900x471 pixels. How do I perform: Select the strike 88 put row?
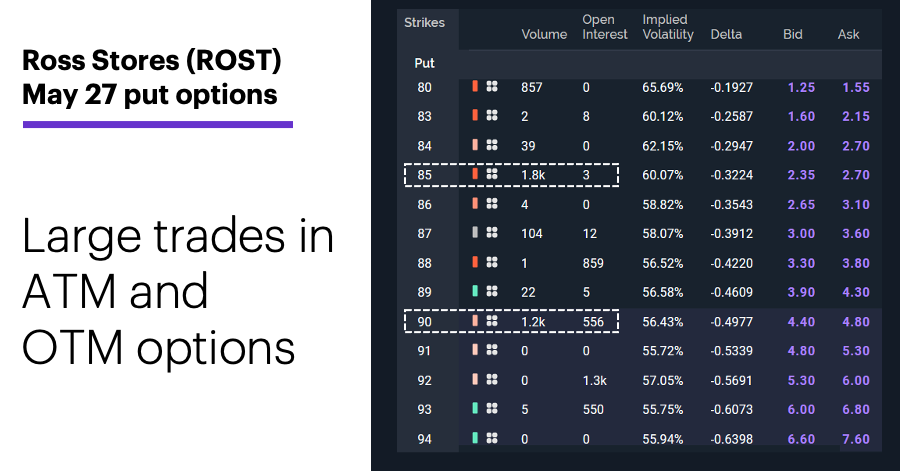point(639,263)
